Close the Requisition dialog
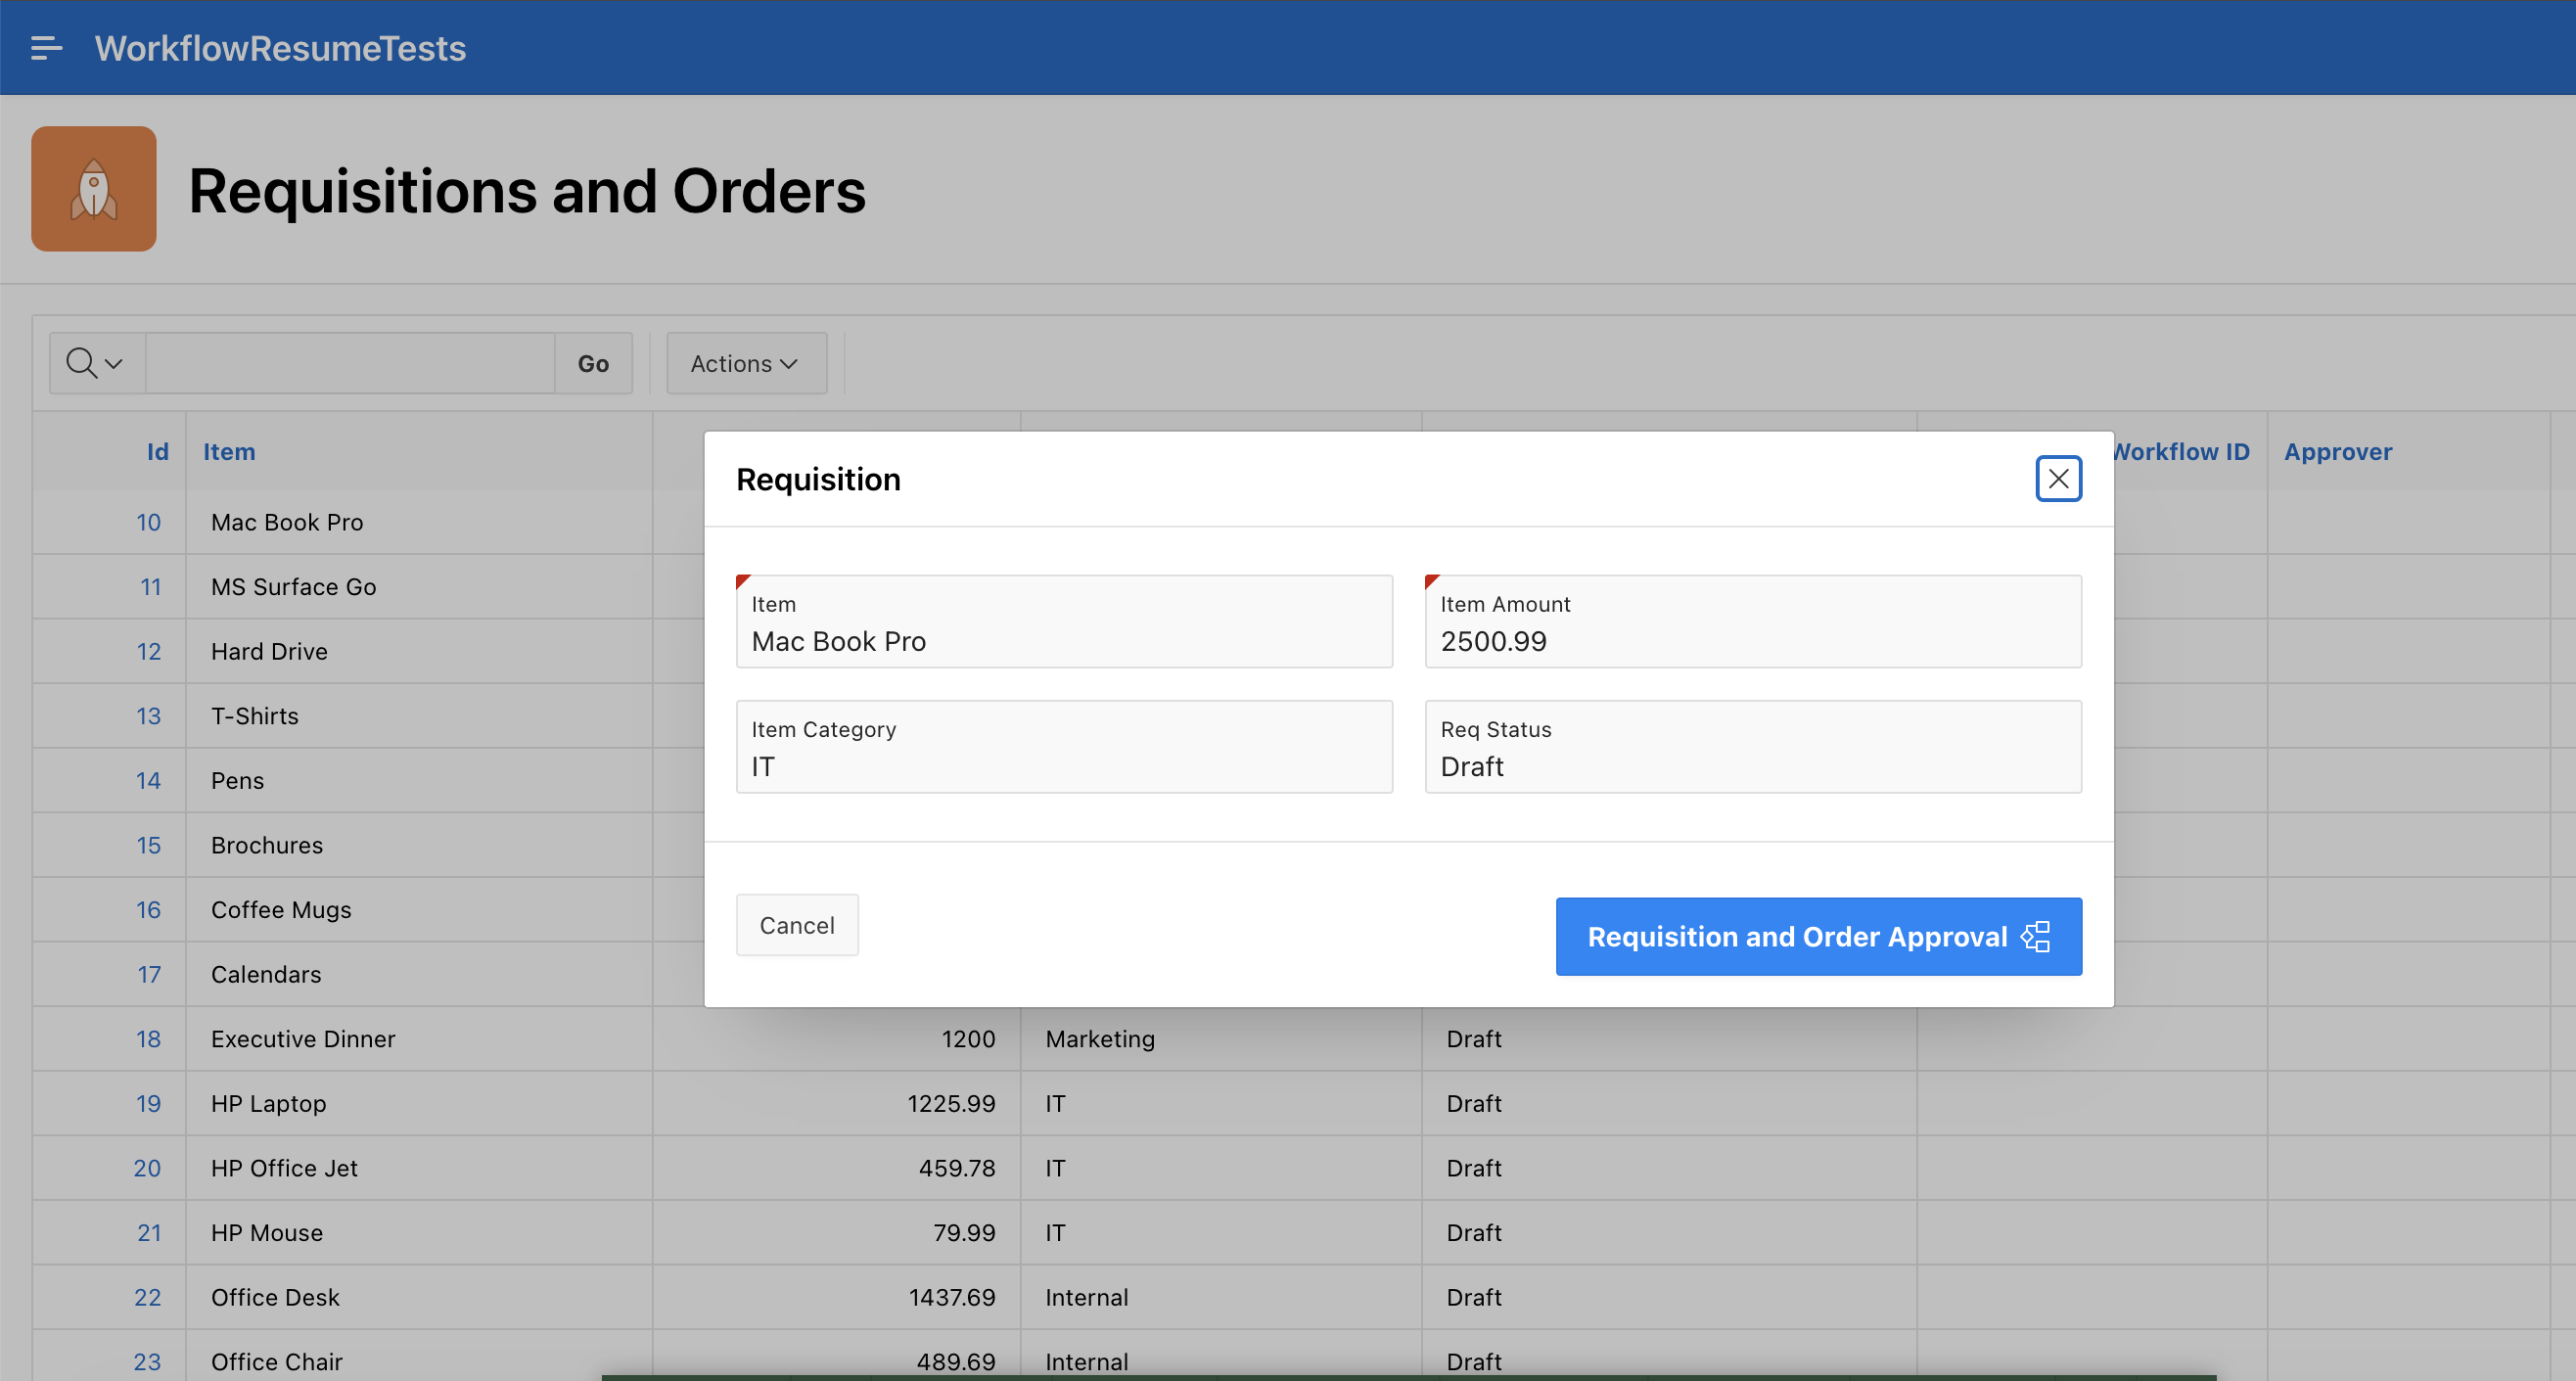Screen dimensions: 2576x1381 [x=2058, y=478]
